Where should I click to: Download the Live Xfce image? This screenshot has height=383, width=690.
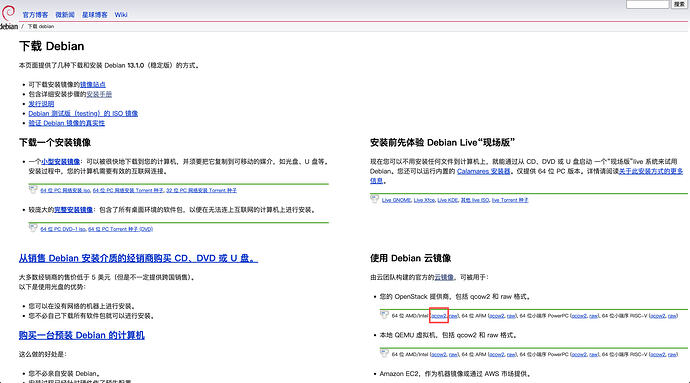click(x=424, y=200)
